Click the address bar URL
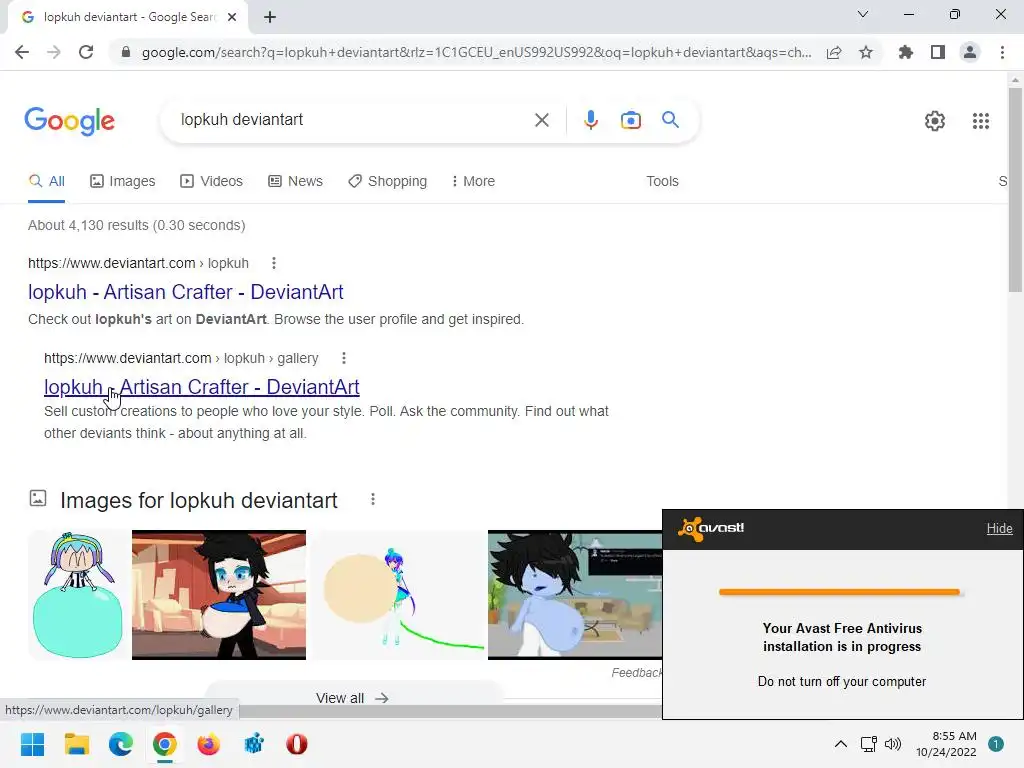This screenshot has width=1024, height=768. (x=477, y=52)
